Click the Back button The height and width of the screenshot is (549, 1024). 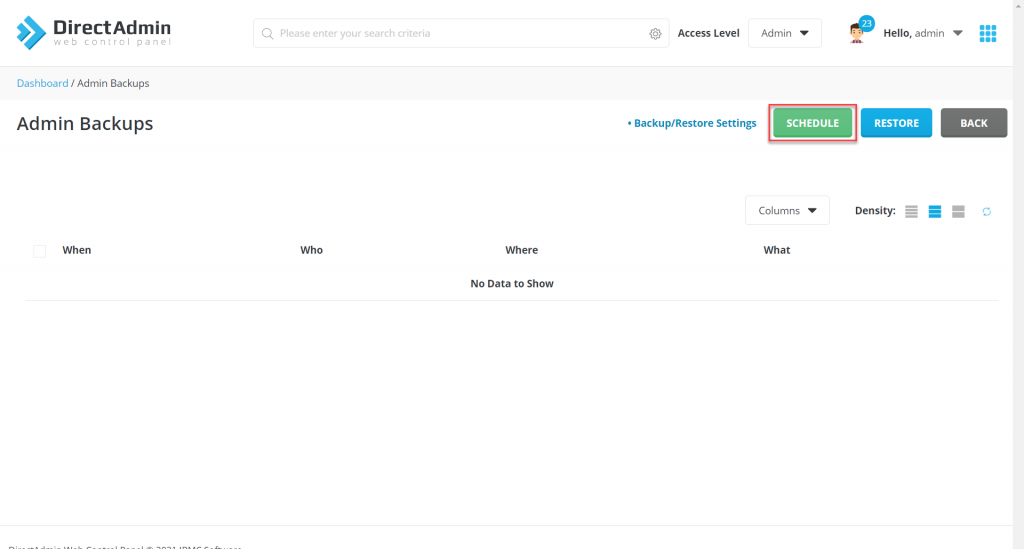click(x=974, y=123)
